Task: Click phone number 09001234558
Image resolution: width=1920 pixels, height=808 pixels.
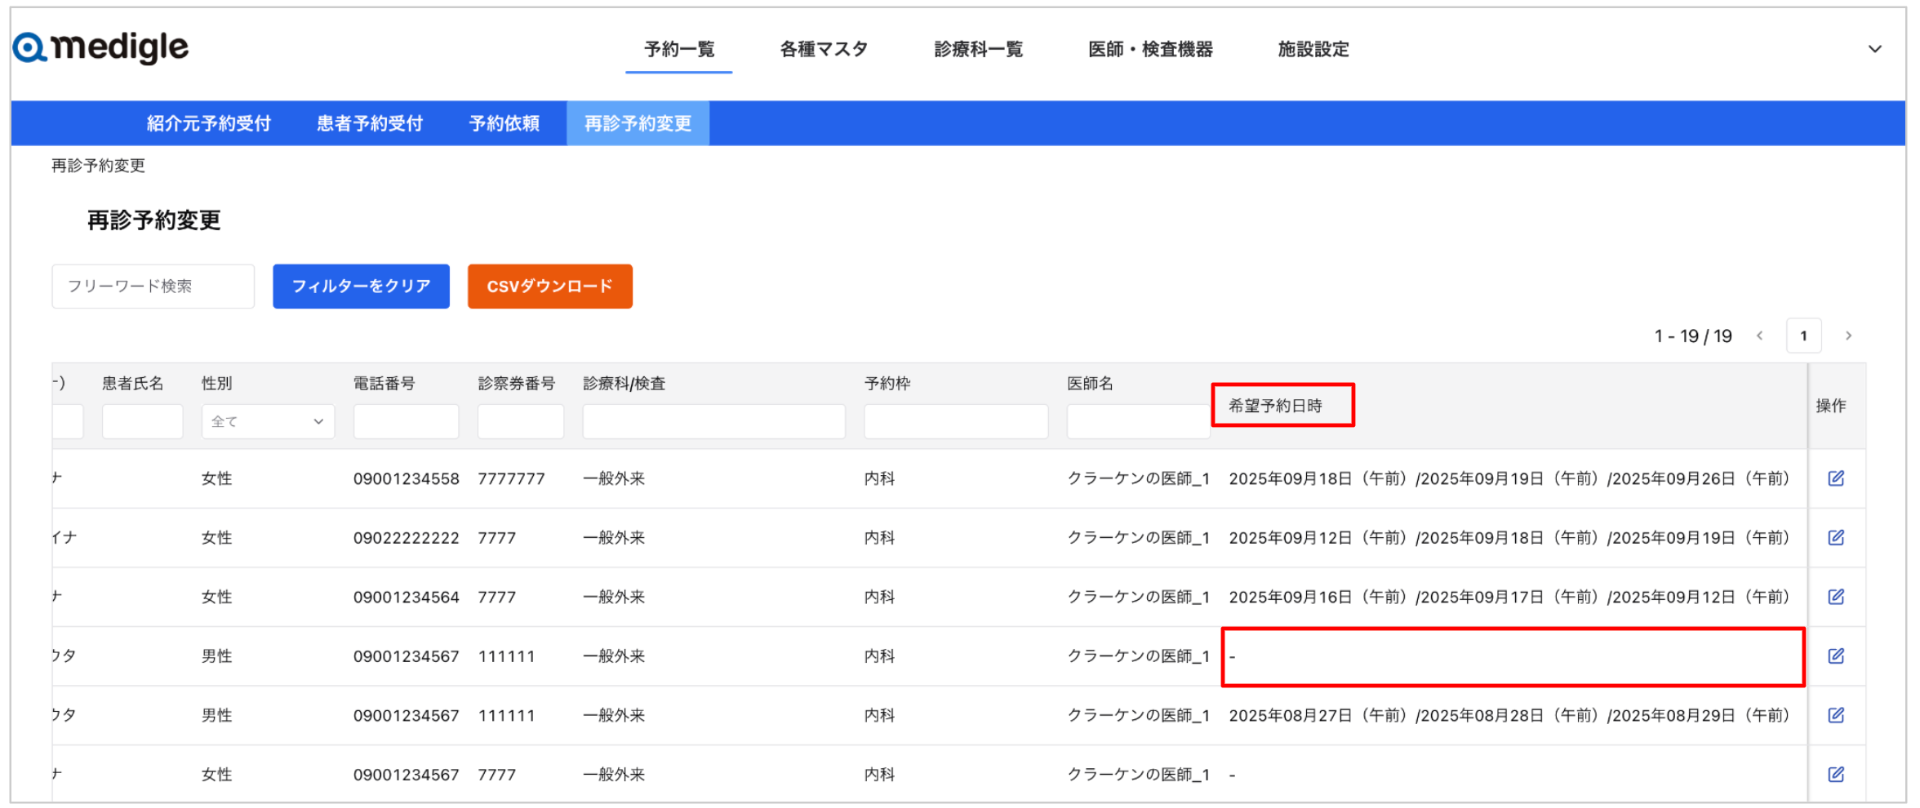Action: (x=406, y=478)
